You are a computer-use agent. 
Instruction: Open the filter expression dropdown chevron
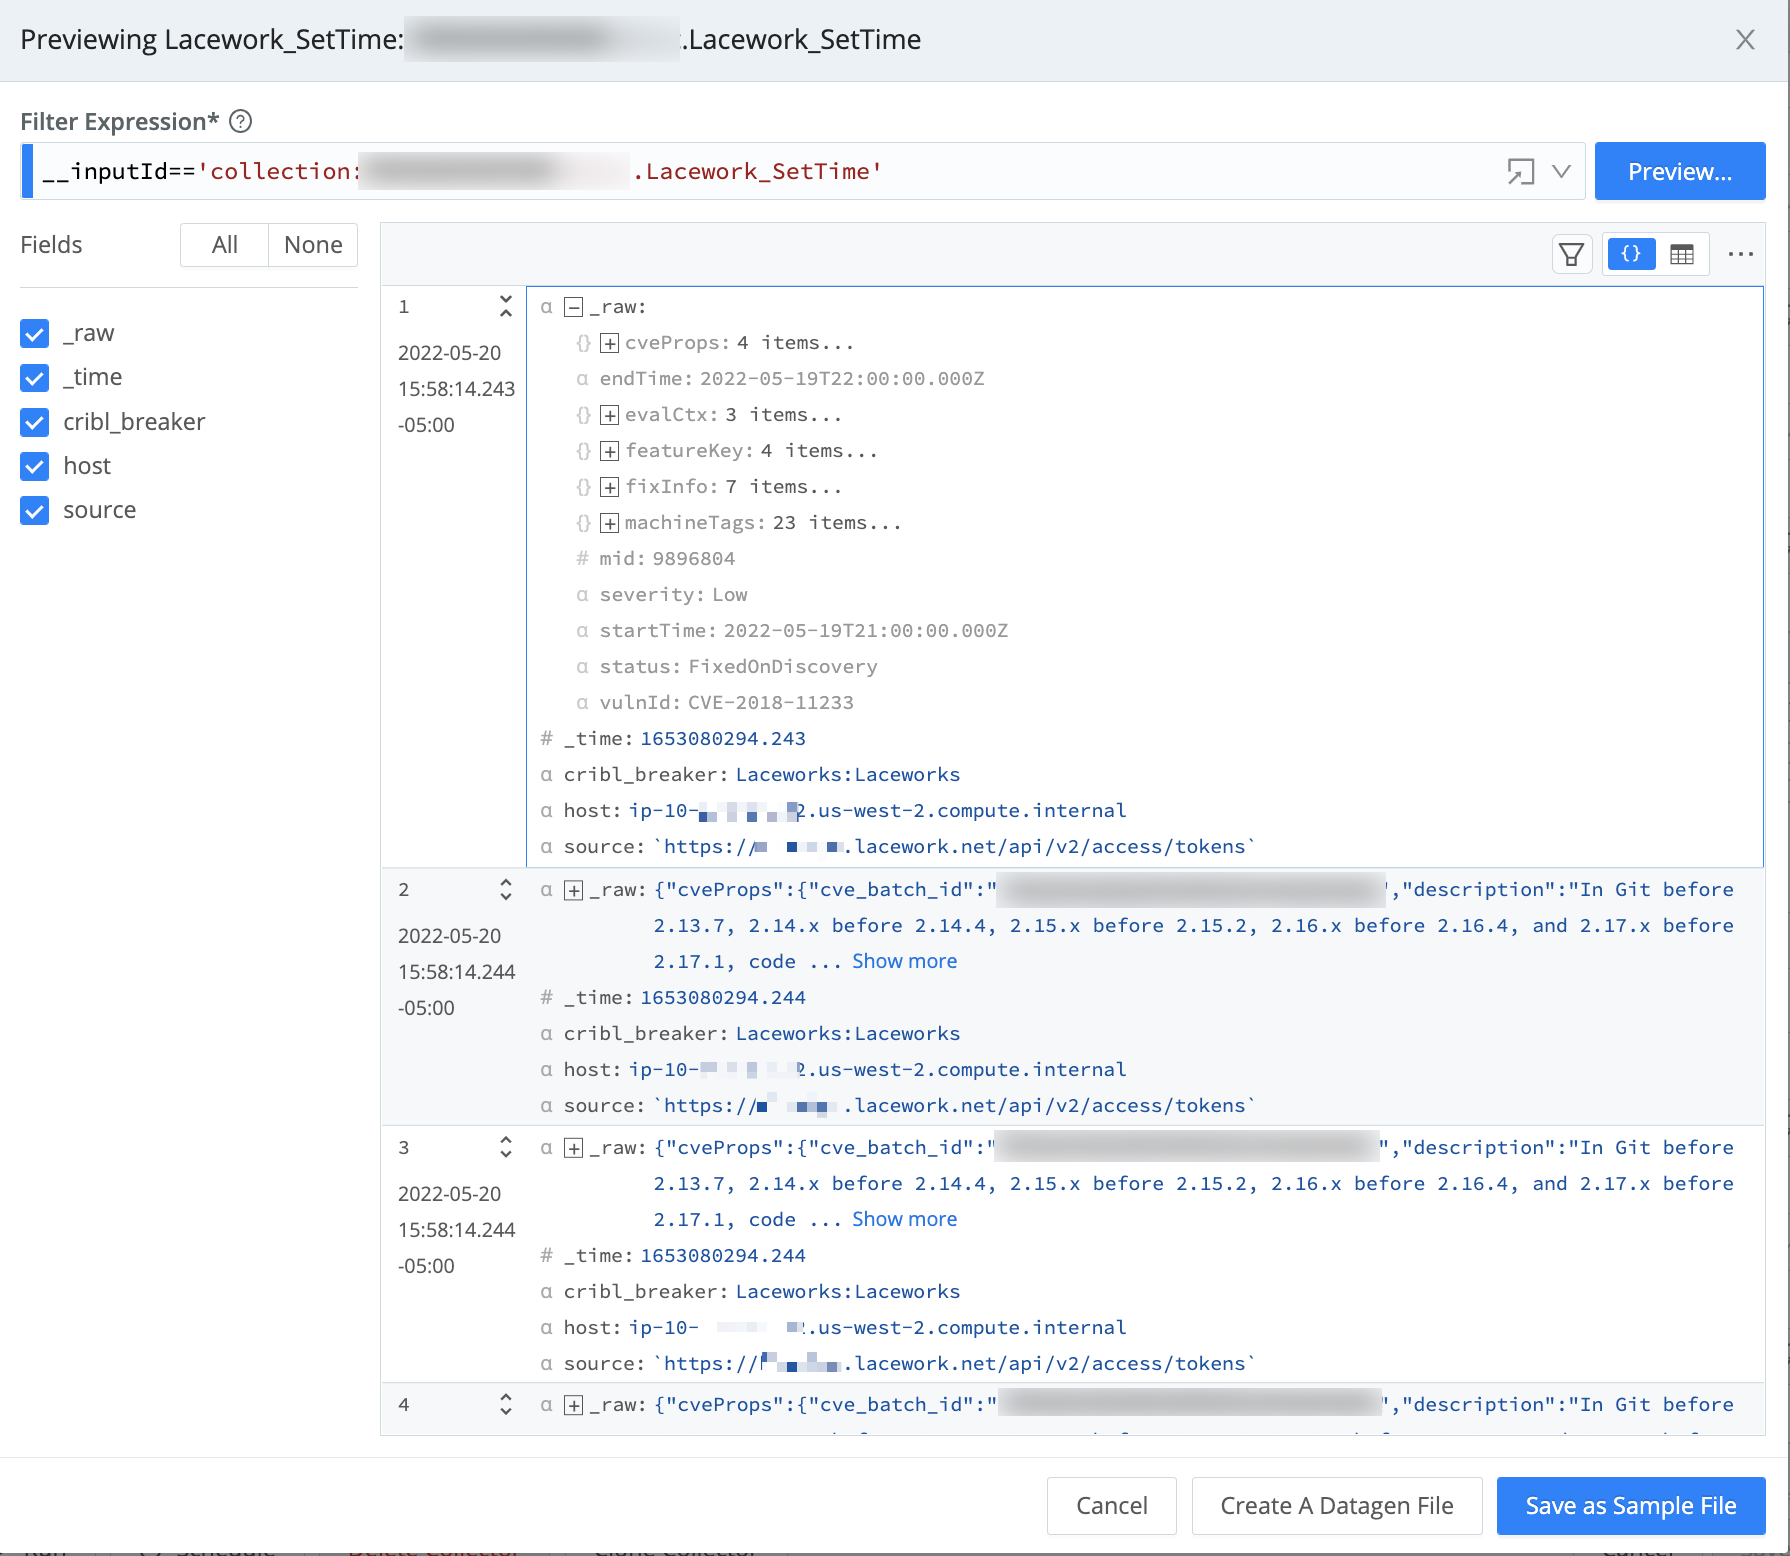[1560, 171]
